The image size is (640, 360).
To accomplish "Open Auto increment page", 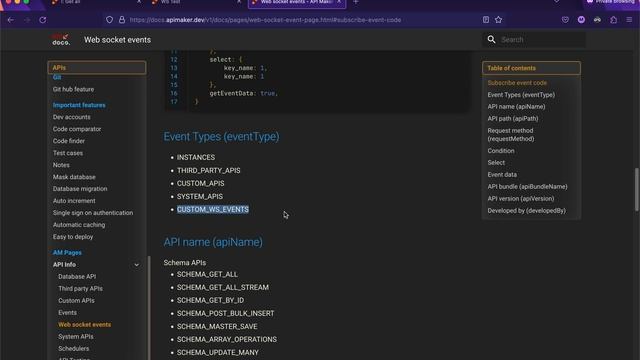I will coord(74,201).
